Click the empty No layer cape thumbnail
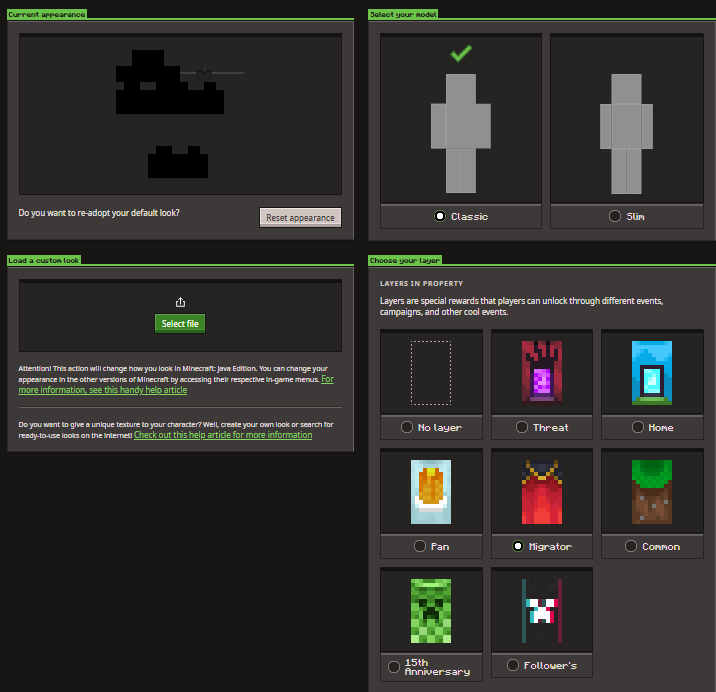The height and width of the screenshot is (692, 716). pyautogui.click(x=431, y=373)
